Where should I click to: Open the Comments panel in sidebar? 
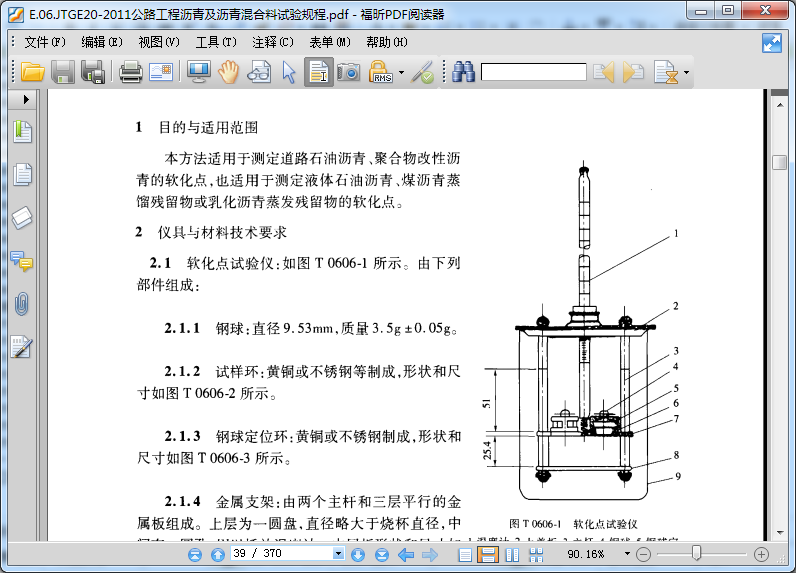point(22,261)
